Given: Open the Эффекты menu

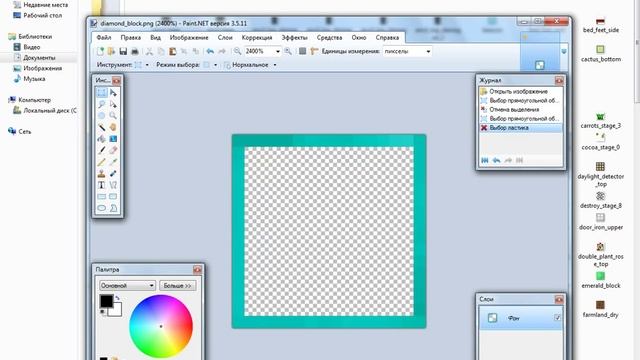Looking at the screenshot, I should point(294,38).
